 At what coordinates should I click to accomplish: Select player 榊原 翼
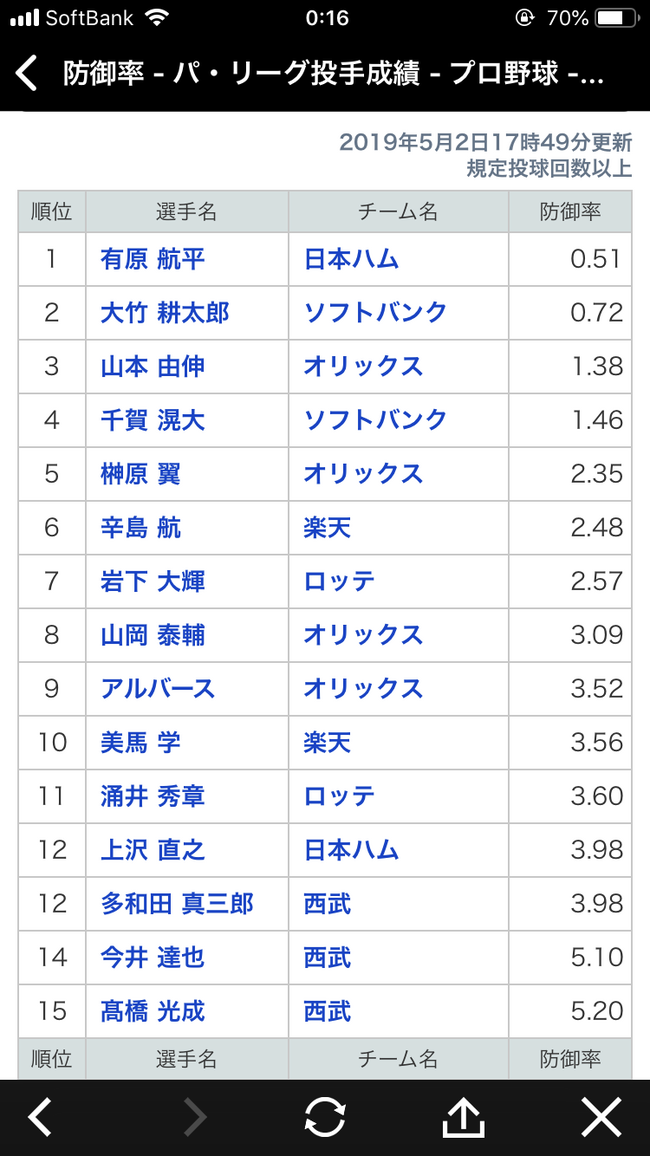click(141, 474)
